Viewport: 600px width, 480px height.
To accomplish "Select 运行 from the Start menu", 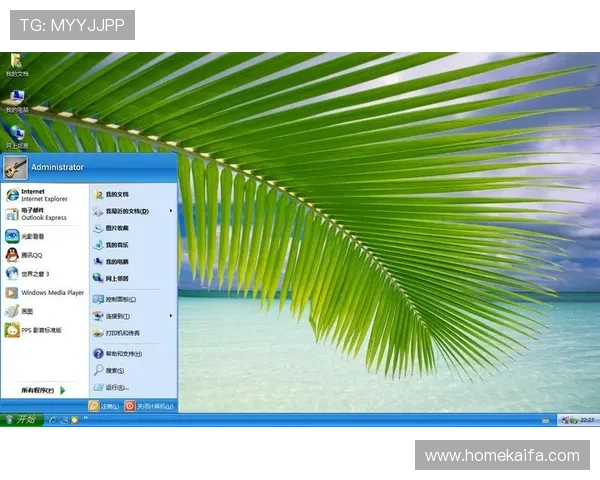I will 116,387.
